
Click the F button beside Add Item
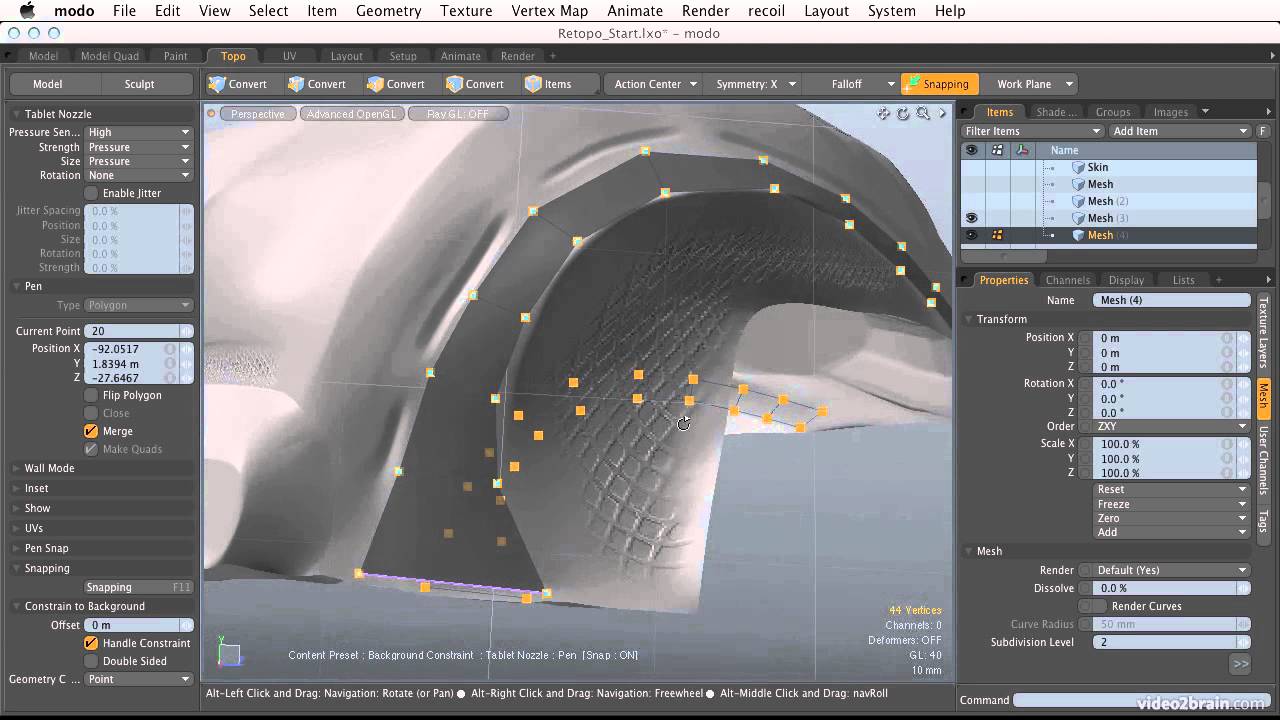click(1263, 131)
